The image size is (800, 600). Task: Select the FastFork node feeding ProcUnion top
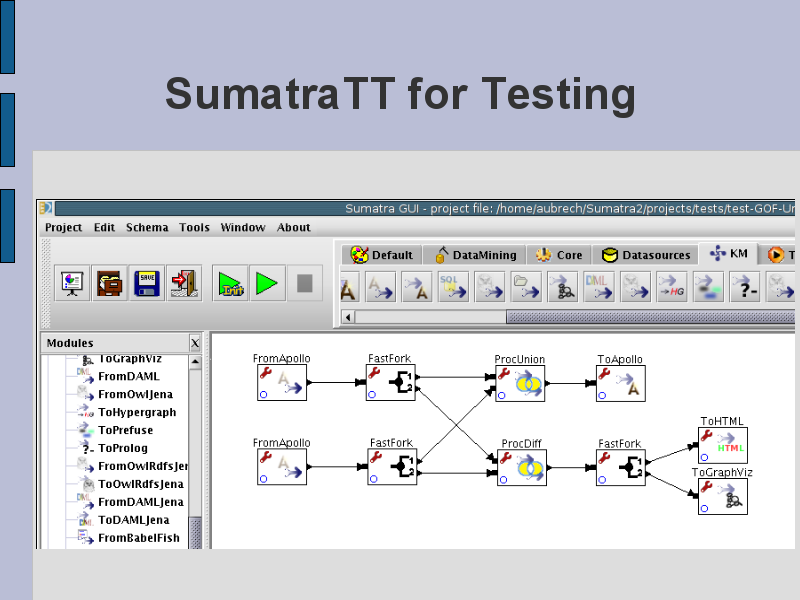391,382
